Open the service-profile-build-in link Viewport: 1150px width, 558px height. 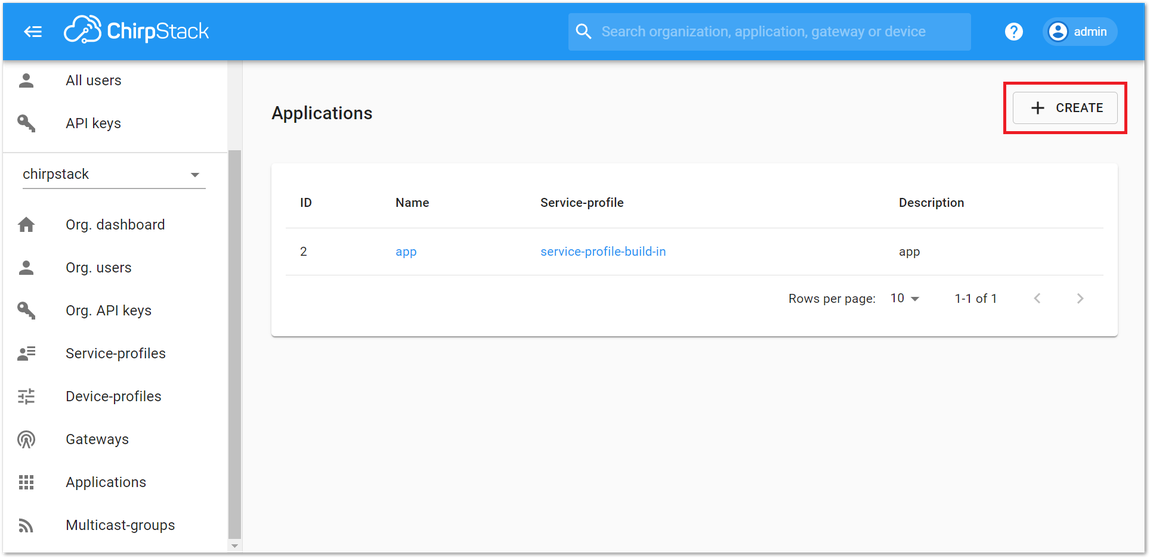pos(603,252)
